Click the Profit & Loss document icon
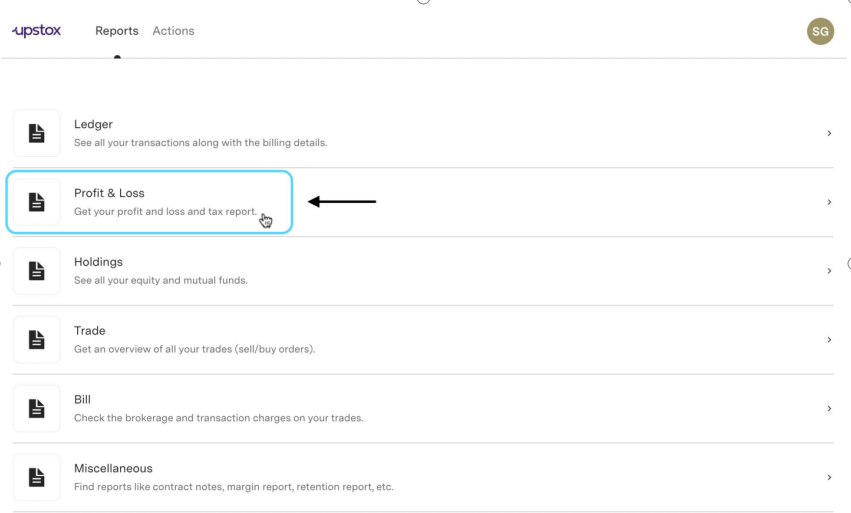 point(36,202)
